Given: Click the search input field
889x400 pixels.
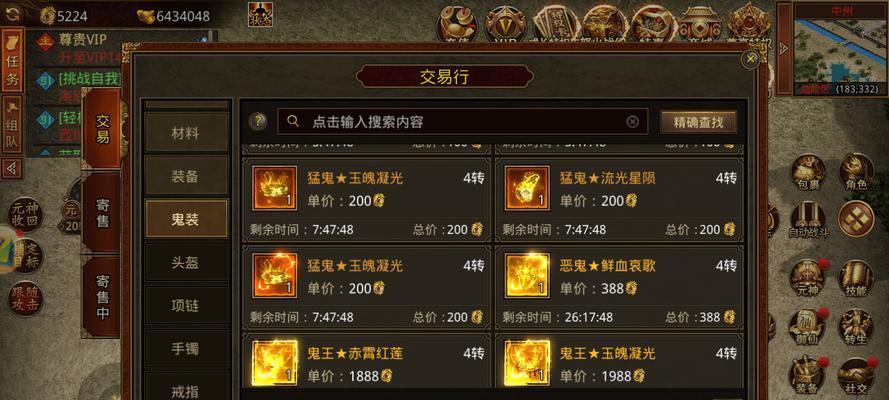Looking at the screenshot, I should point(462,121).
